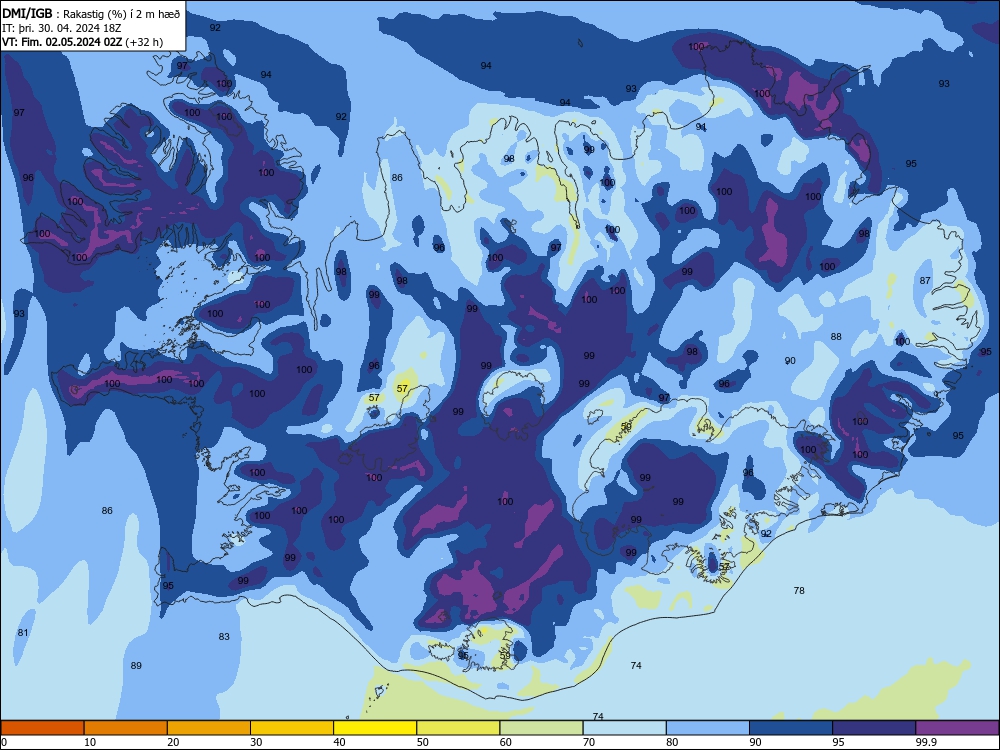Choose the 50–60 pale yellow legend band
Image resolution: width=1000 pixels, height=750 pixels.
[458, 728]
